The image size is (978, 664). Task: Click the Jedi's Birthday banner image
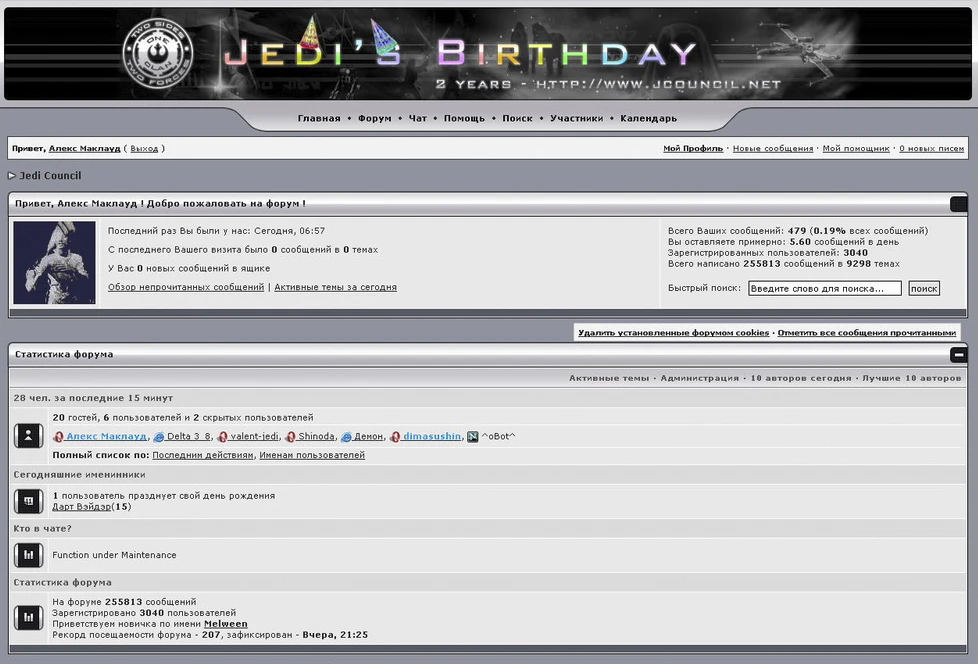coord(488,54)
